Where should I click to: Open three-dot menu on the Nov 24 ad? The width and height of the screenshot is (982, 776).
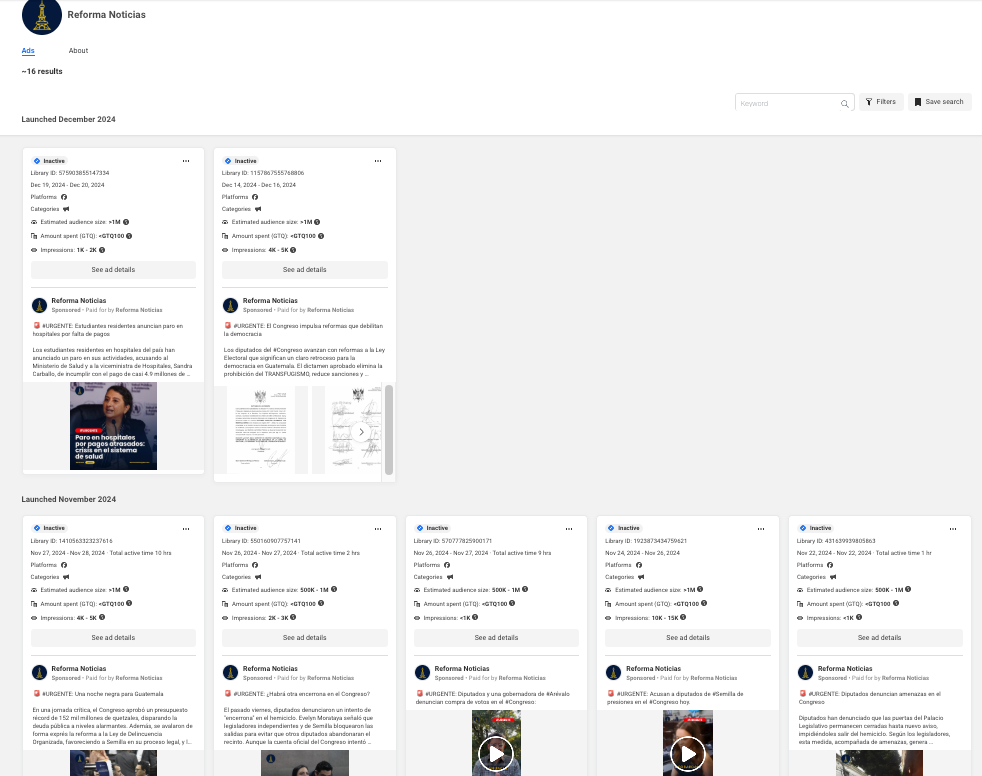coord(761,529)
